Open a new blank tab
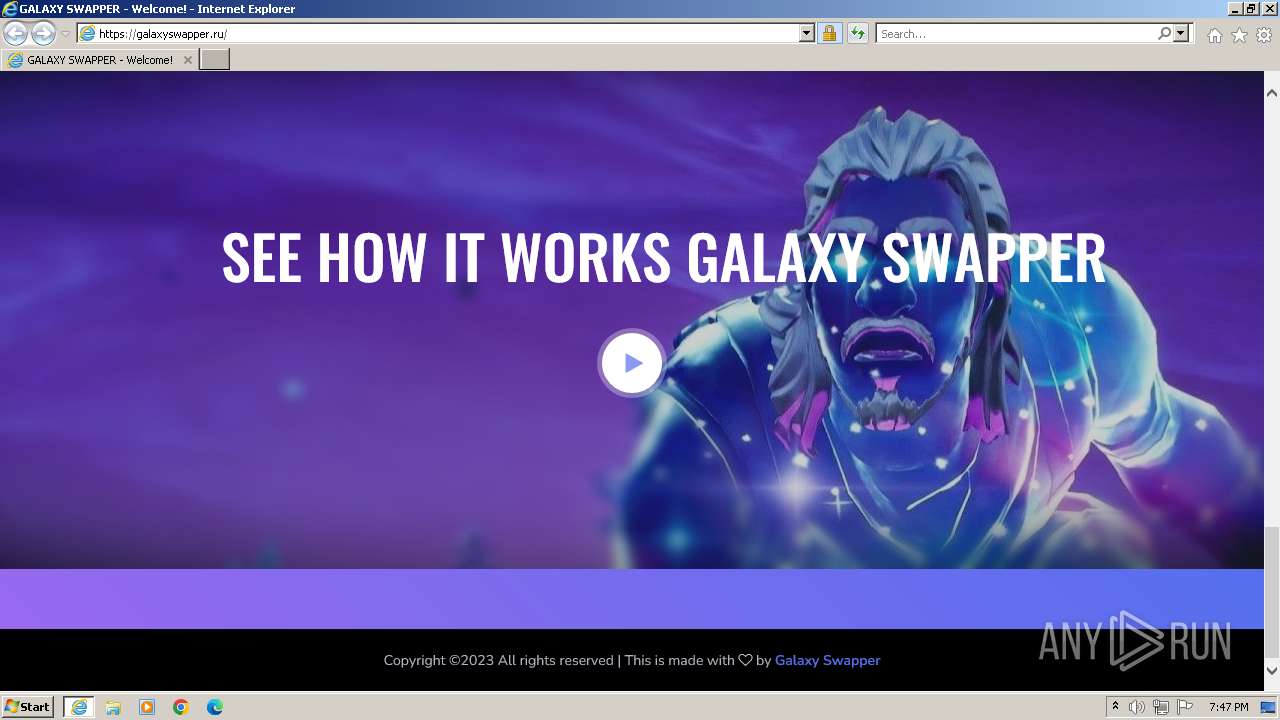This screenshot has width=1280, height=720. coord(215,60)
